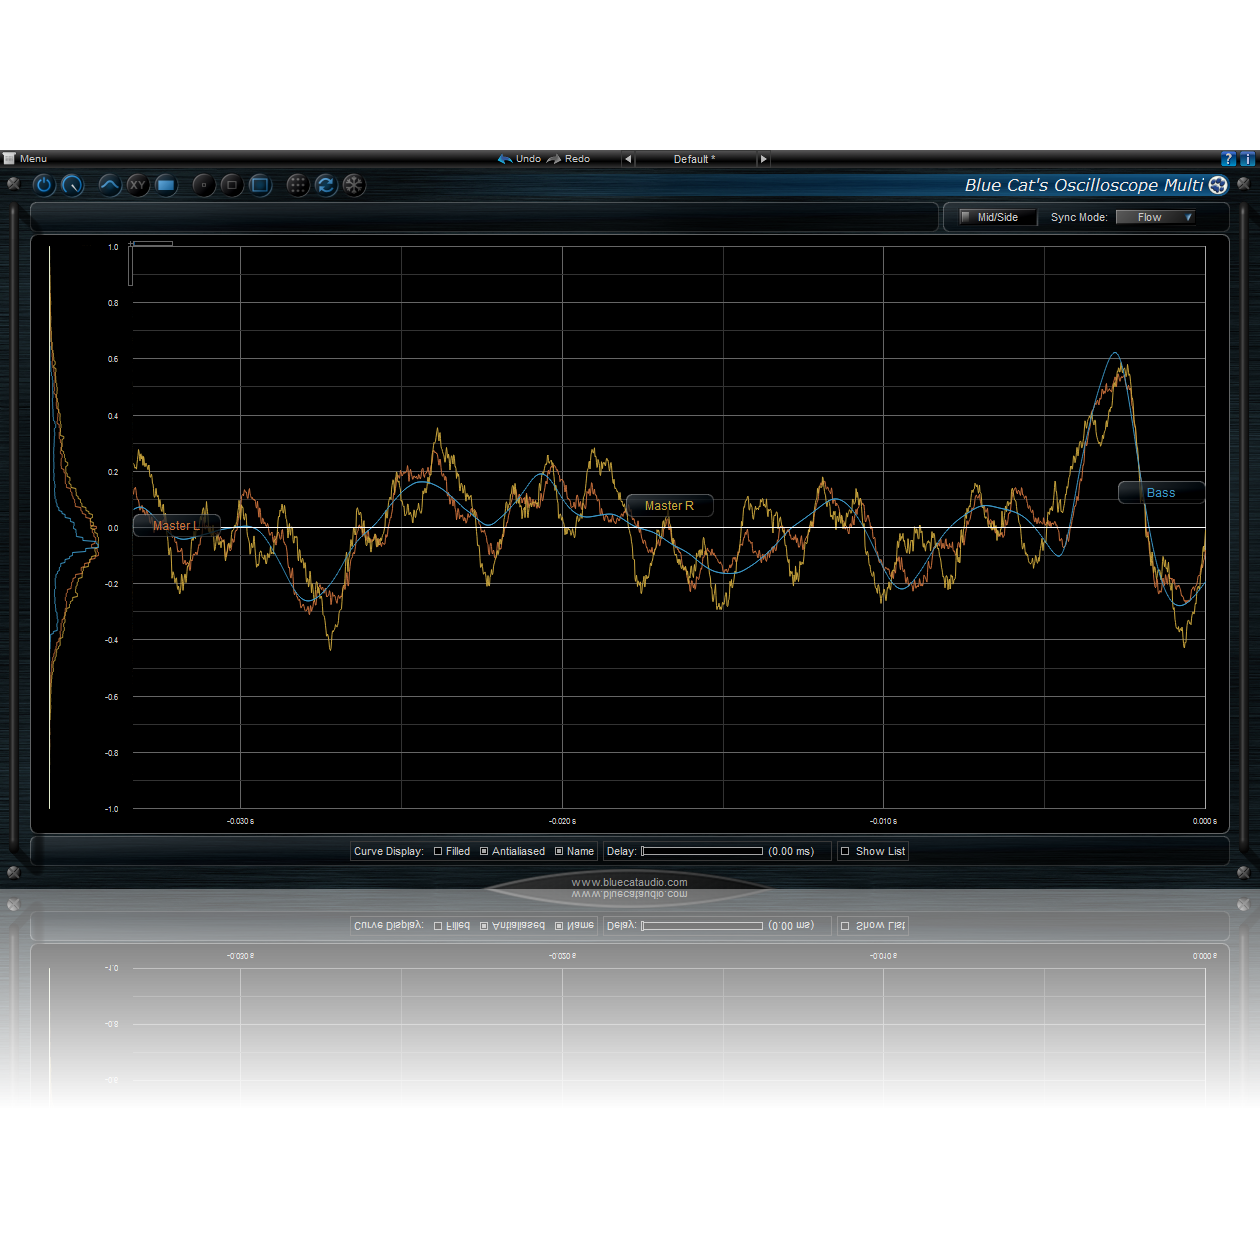
Task: Toggle the Show List checkbox
Action: pyautogui.click(x=845, y=851)
